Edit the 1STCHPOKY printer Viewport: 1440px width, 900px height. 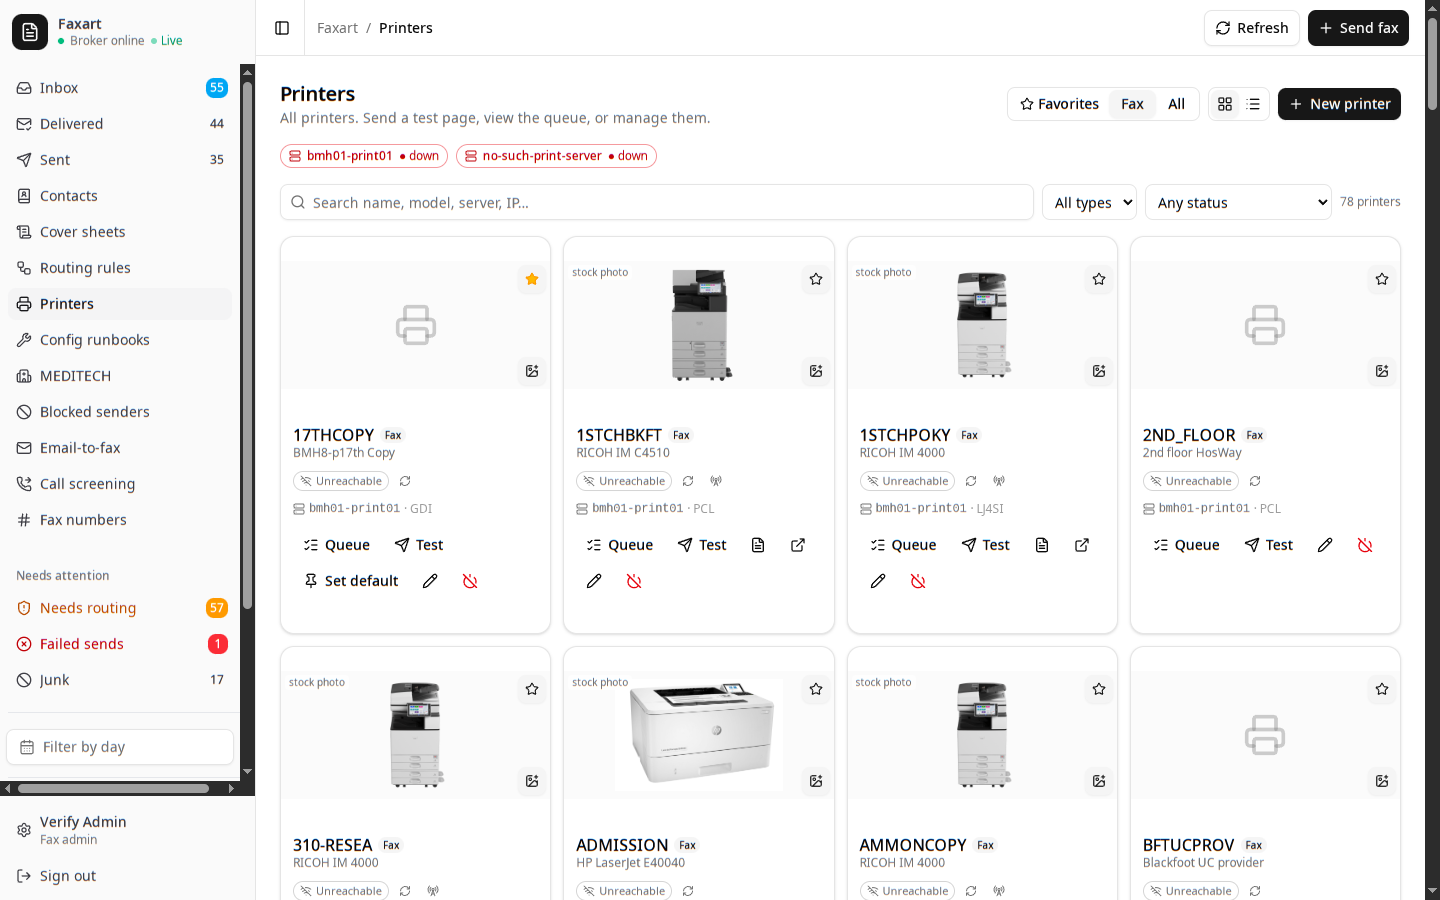point(878,581)
